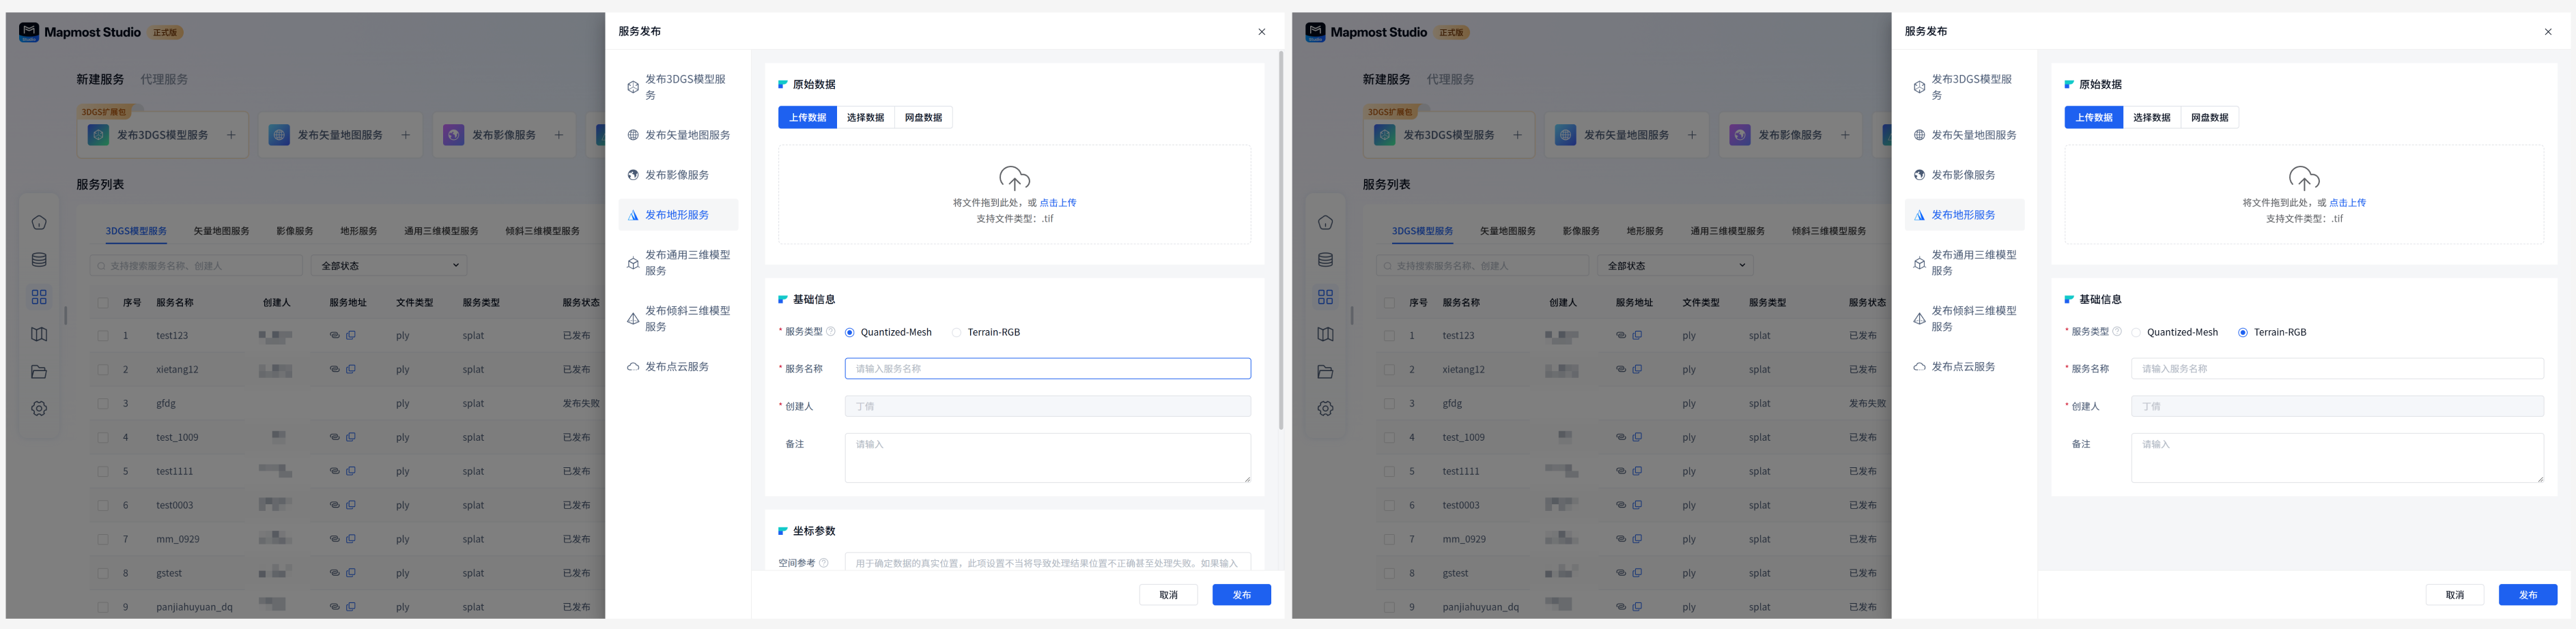The image size is (2576, 629).
Task: Copy service address of test123 in left list
Action: point(351,336)
